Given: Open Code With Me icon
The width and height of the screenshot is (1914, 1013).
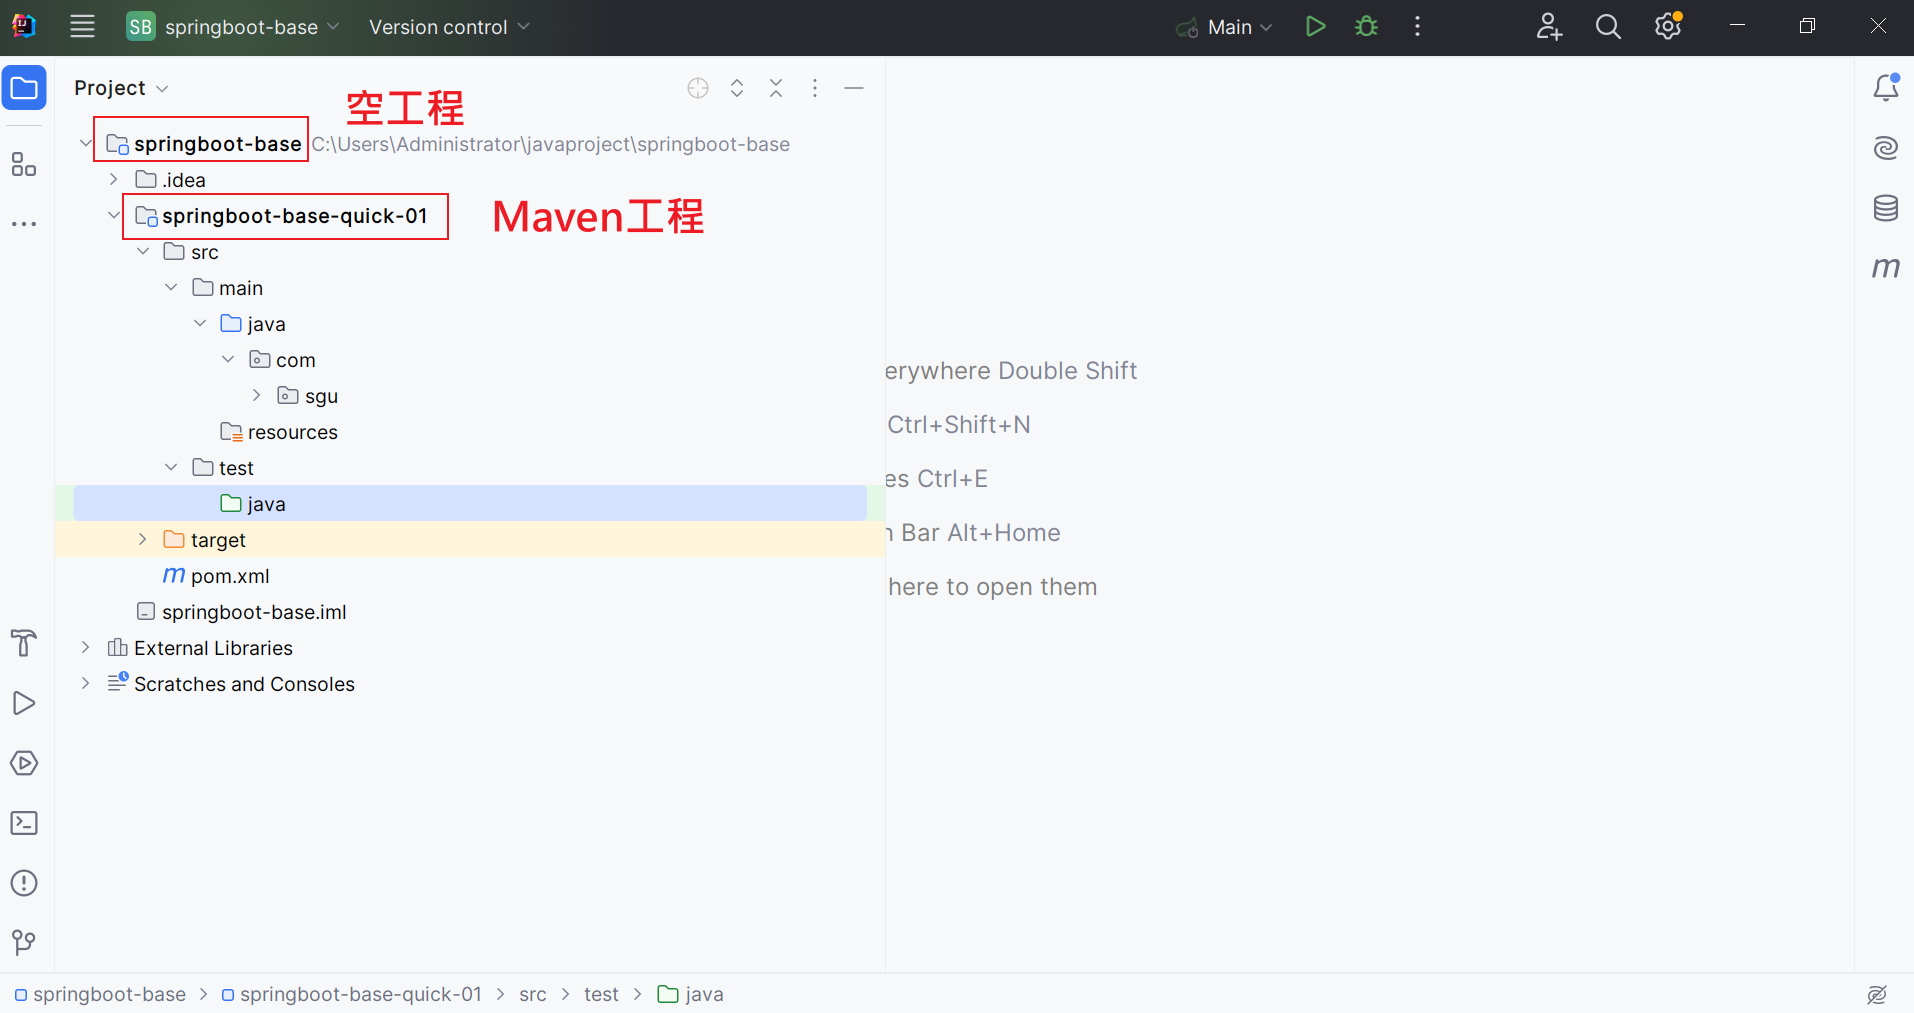Looking at the screenshot, I should tap(1549, 27).
